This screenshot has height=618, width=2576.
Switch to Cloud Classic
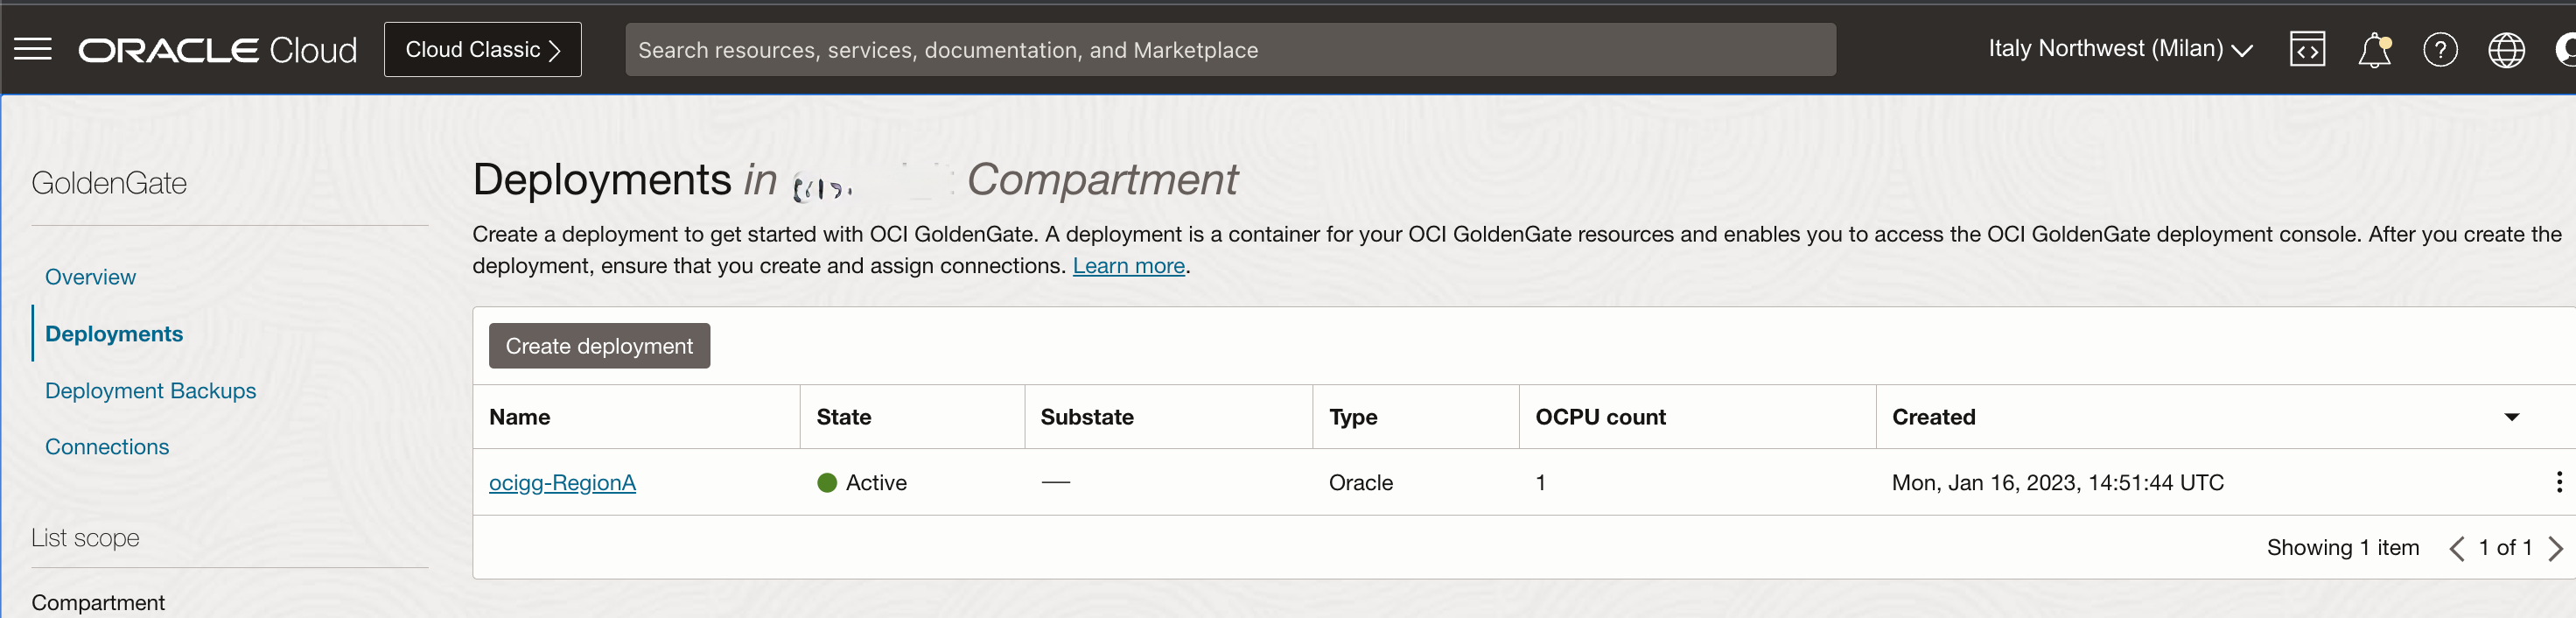(483, 49)
